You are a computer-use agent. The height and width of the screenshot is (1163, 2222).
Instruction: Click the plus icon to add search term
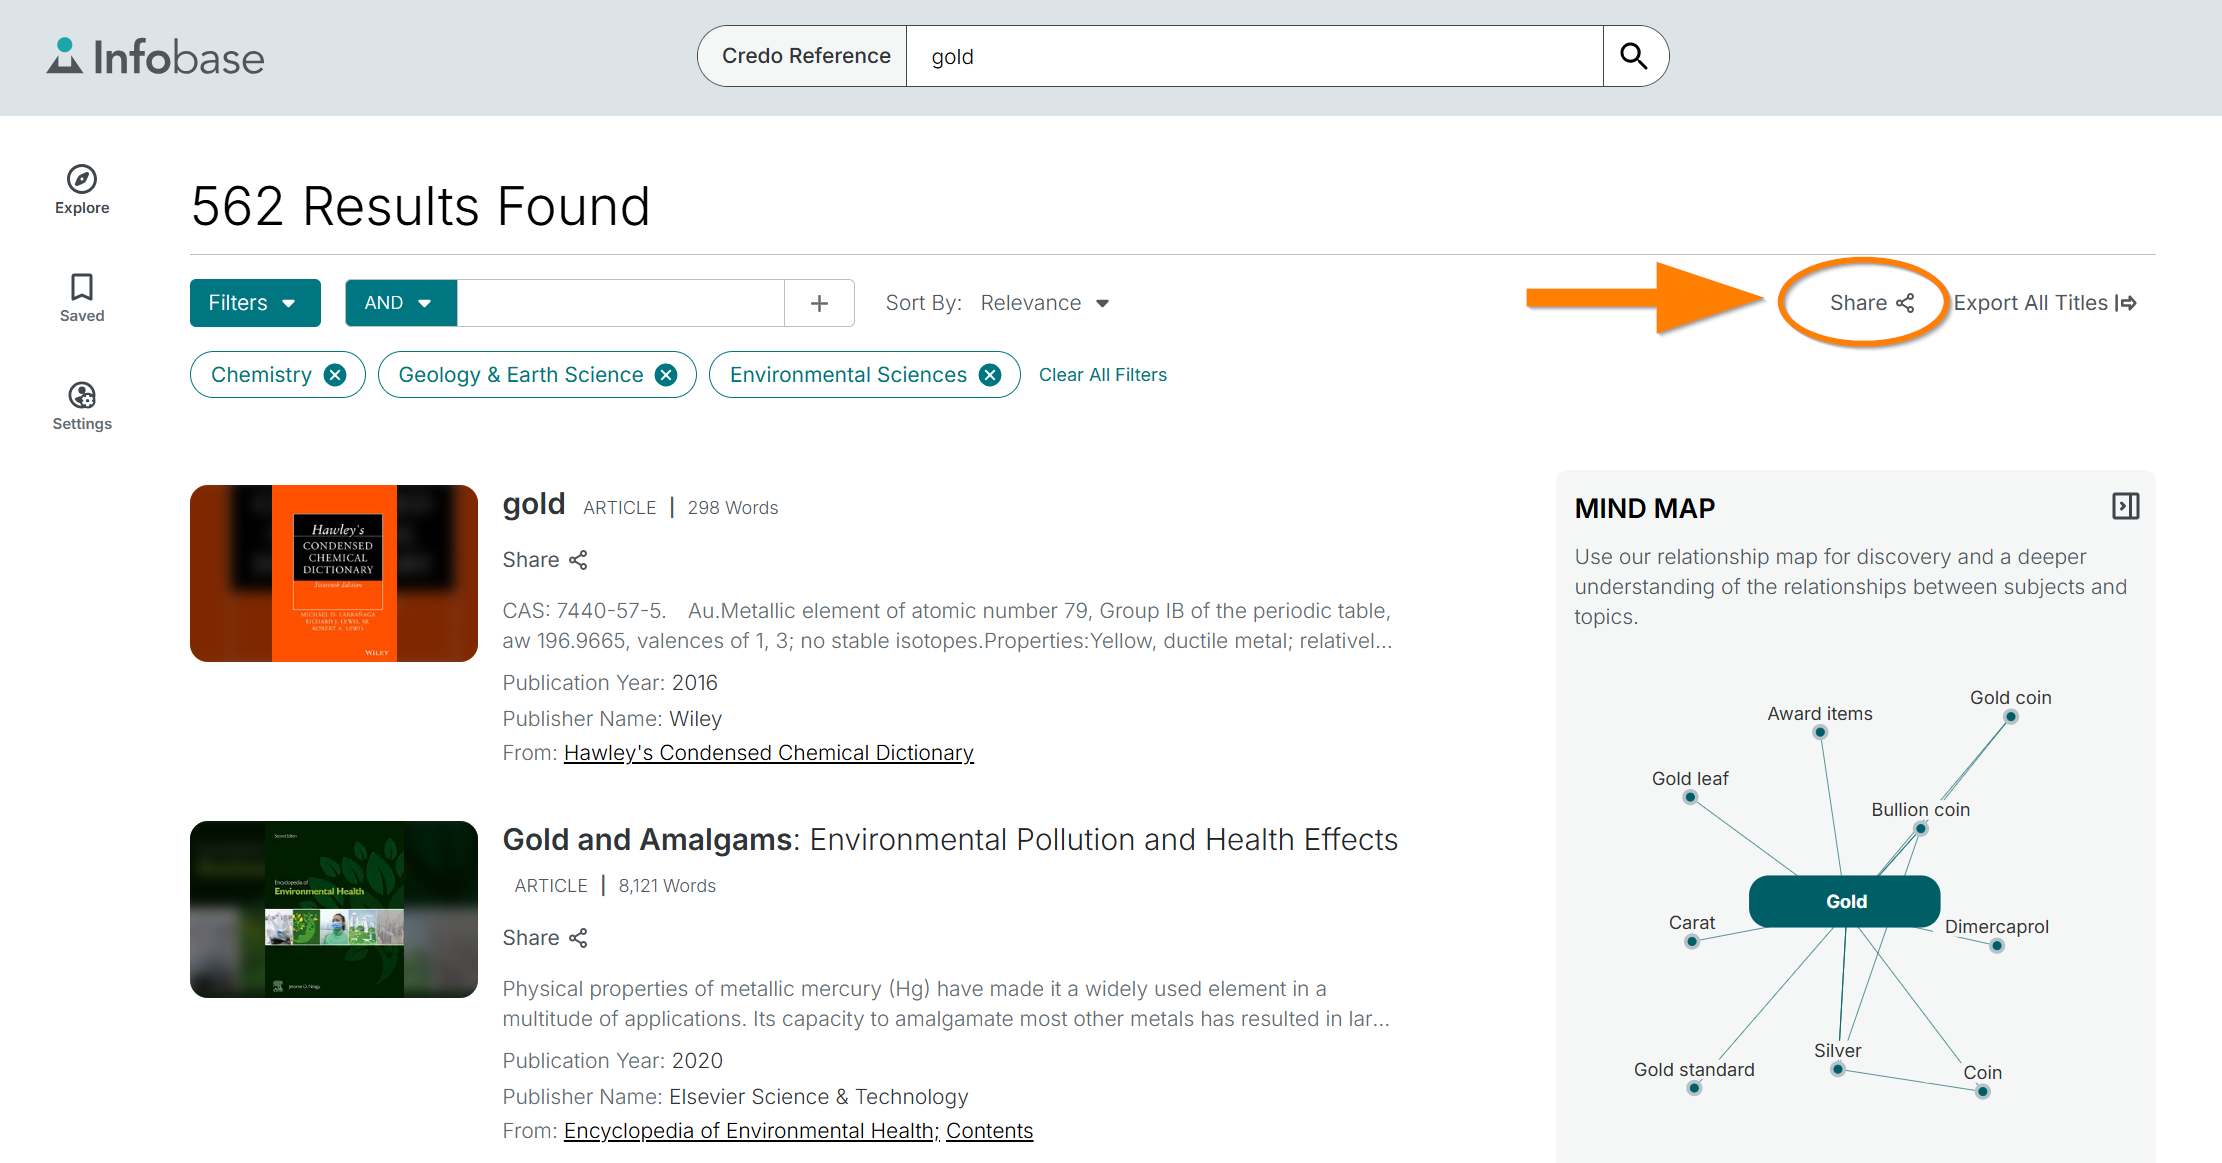coord(819,303)
